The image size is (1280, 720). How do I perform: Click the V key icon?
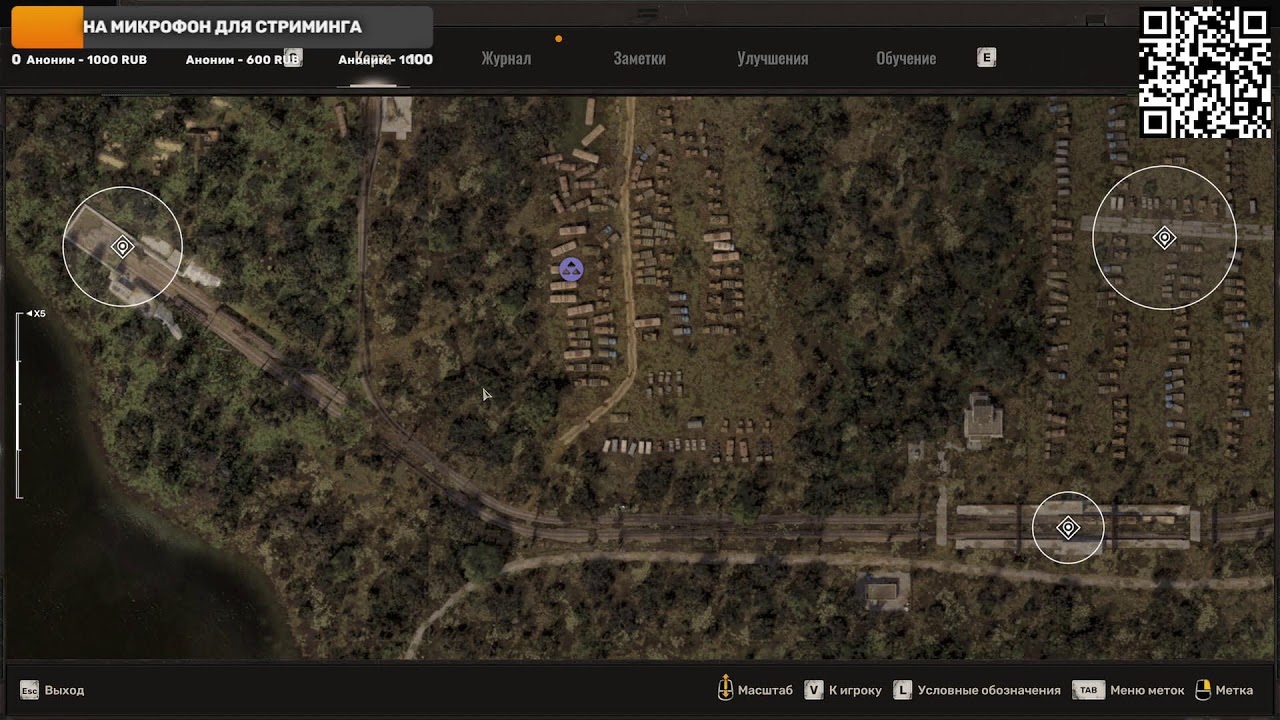tap(814, 690)
